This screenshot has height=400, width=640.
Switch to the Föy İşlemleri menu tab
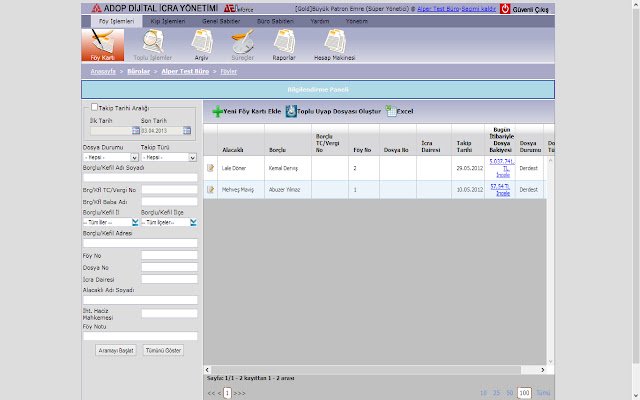pyautogui.click(x=116, y=21)
